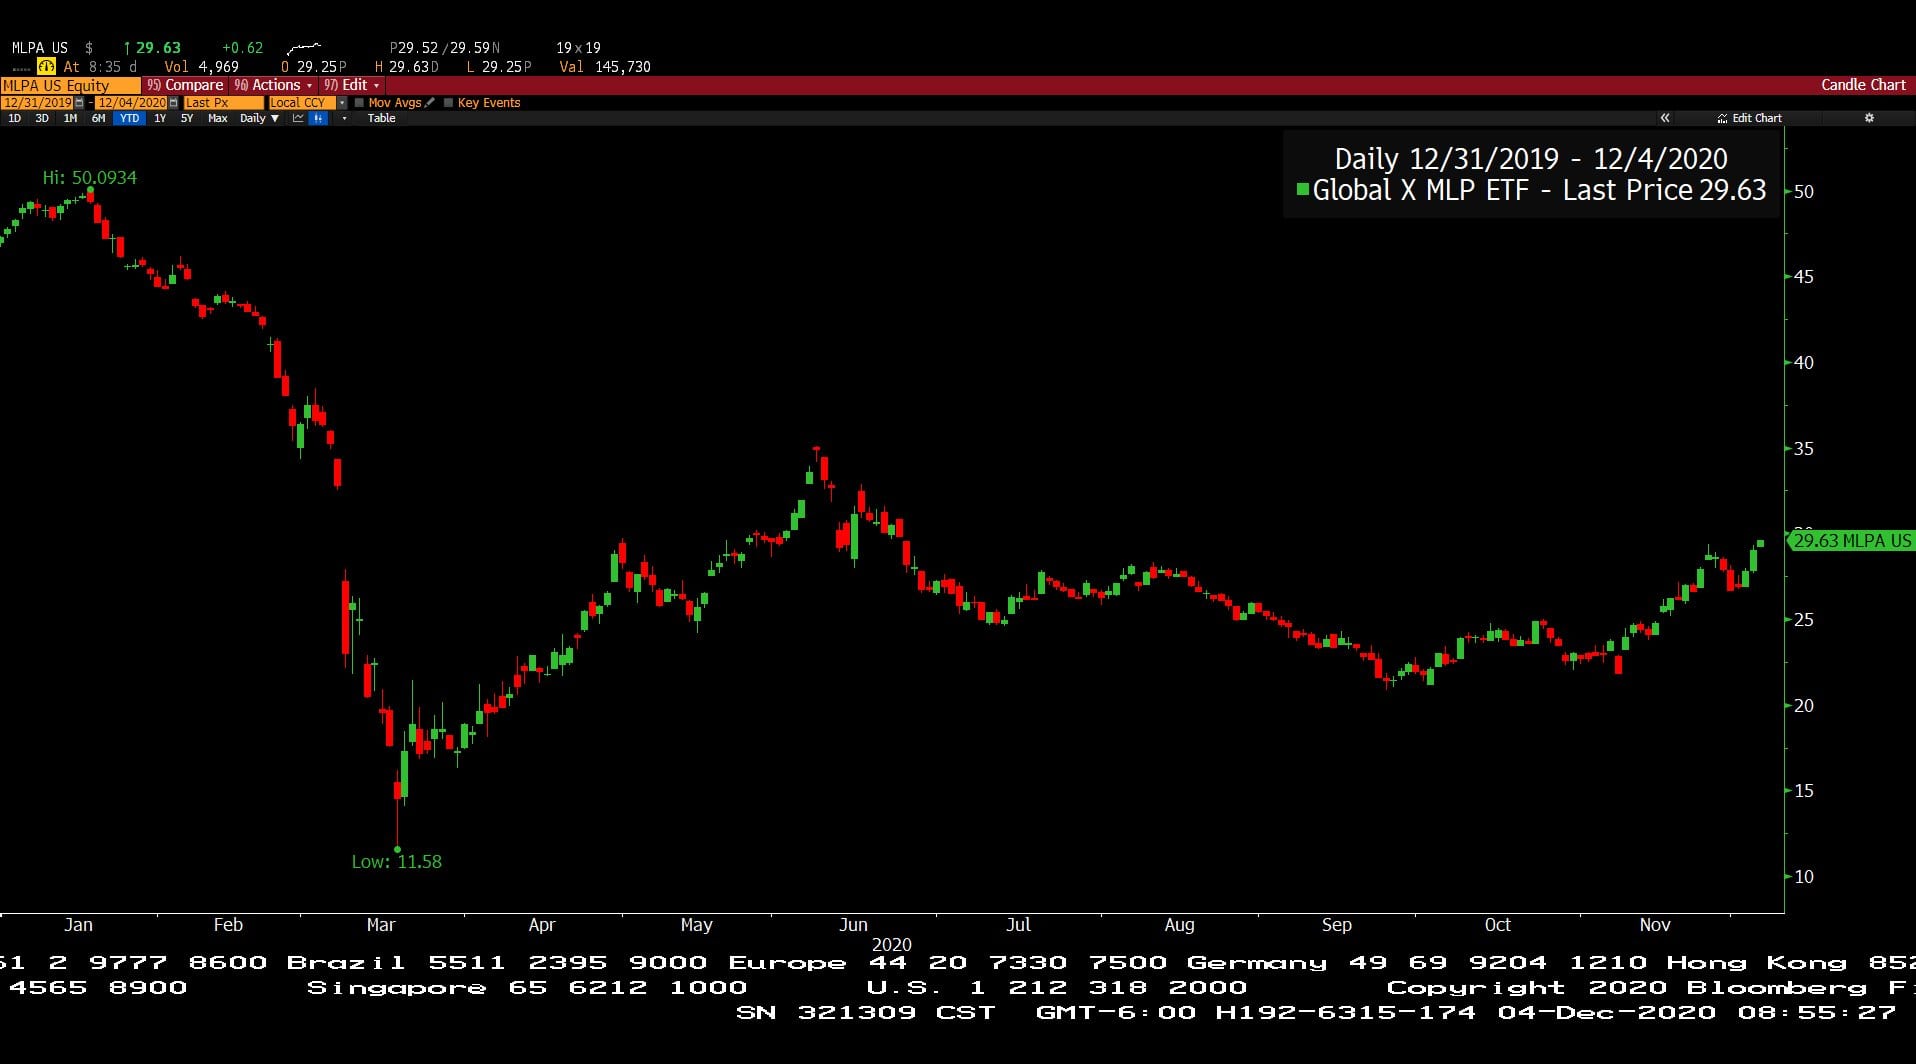Click the Hi: 50.0934 marker label
This screenshot has height=1064, width=1916.
pos(89,177)
